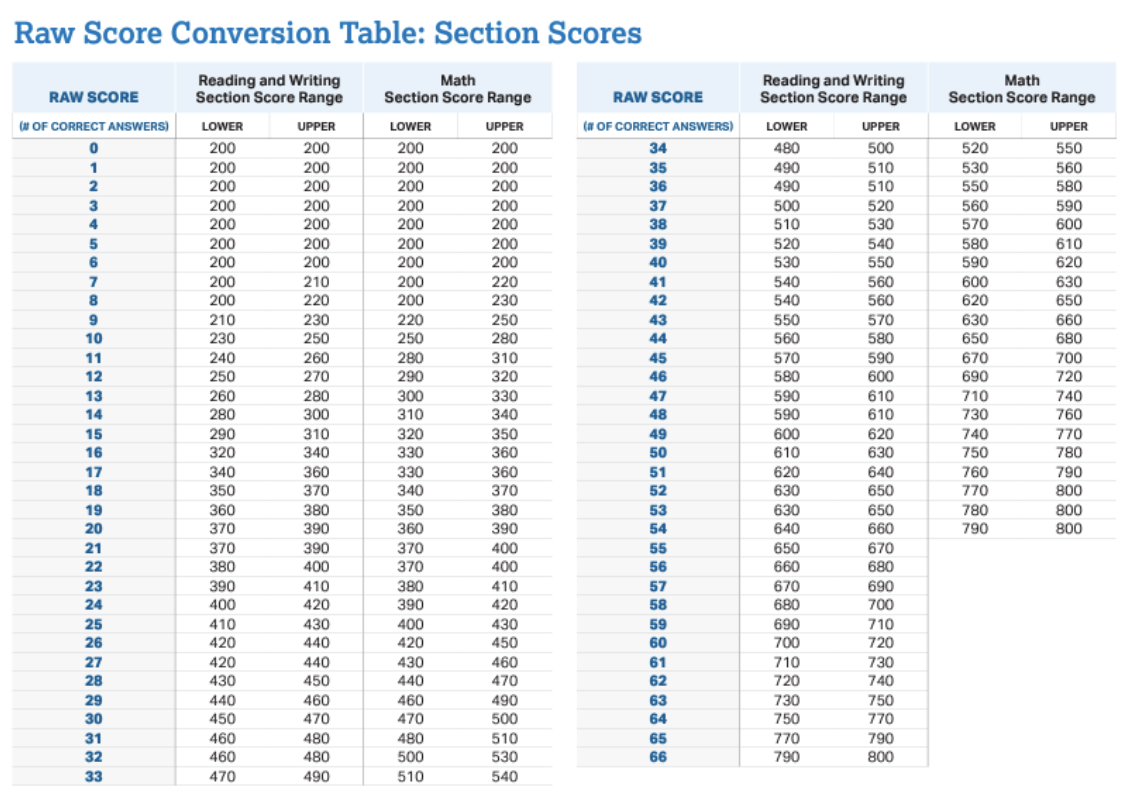Click right table's Reading and Writing header
The width and height of the screenshot is (1142, 796).
tap(833, 89)
